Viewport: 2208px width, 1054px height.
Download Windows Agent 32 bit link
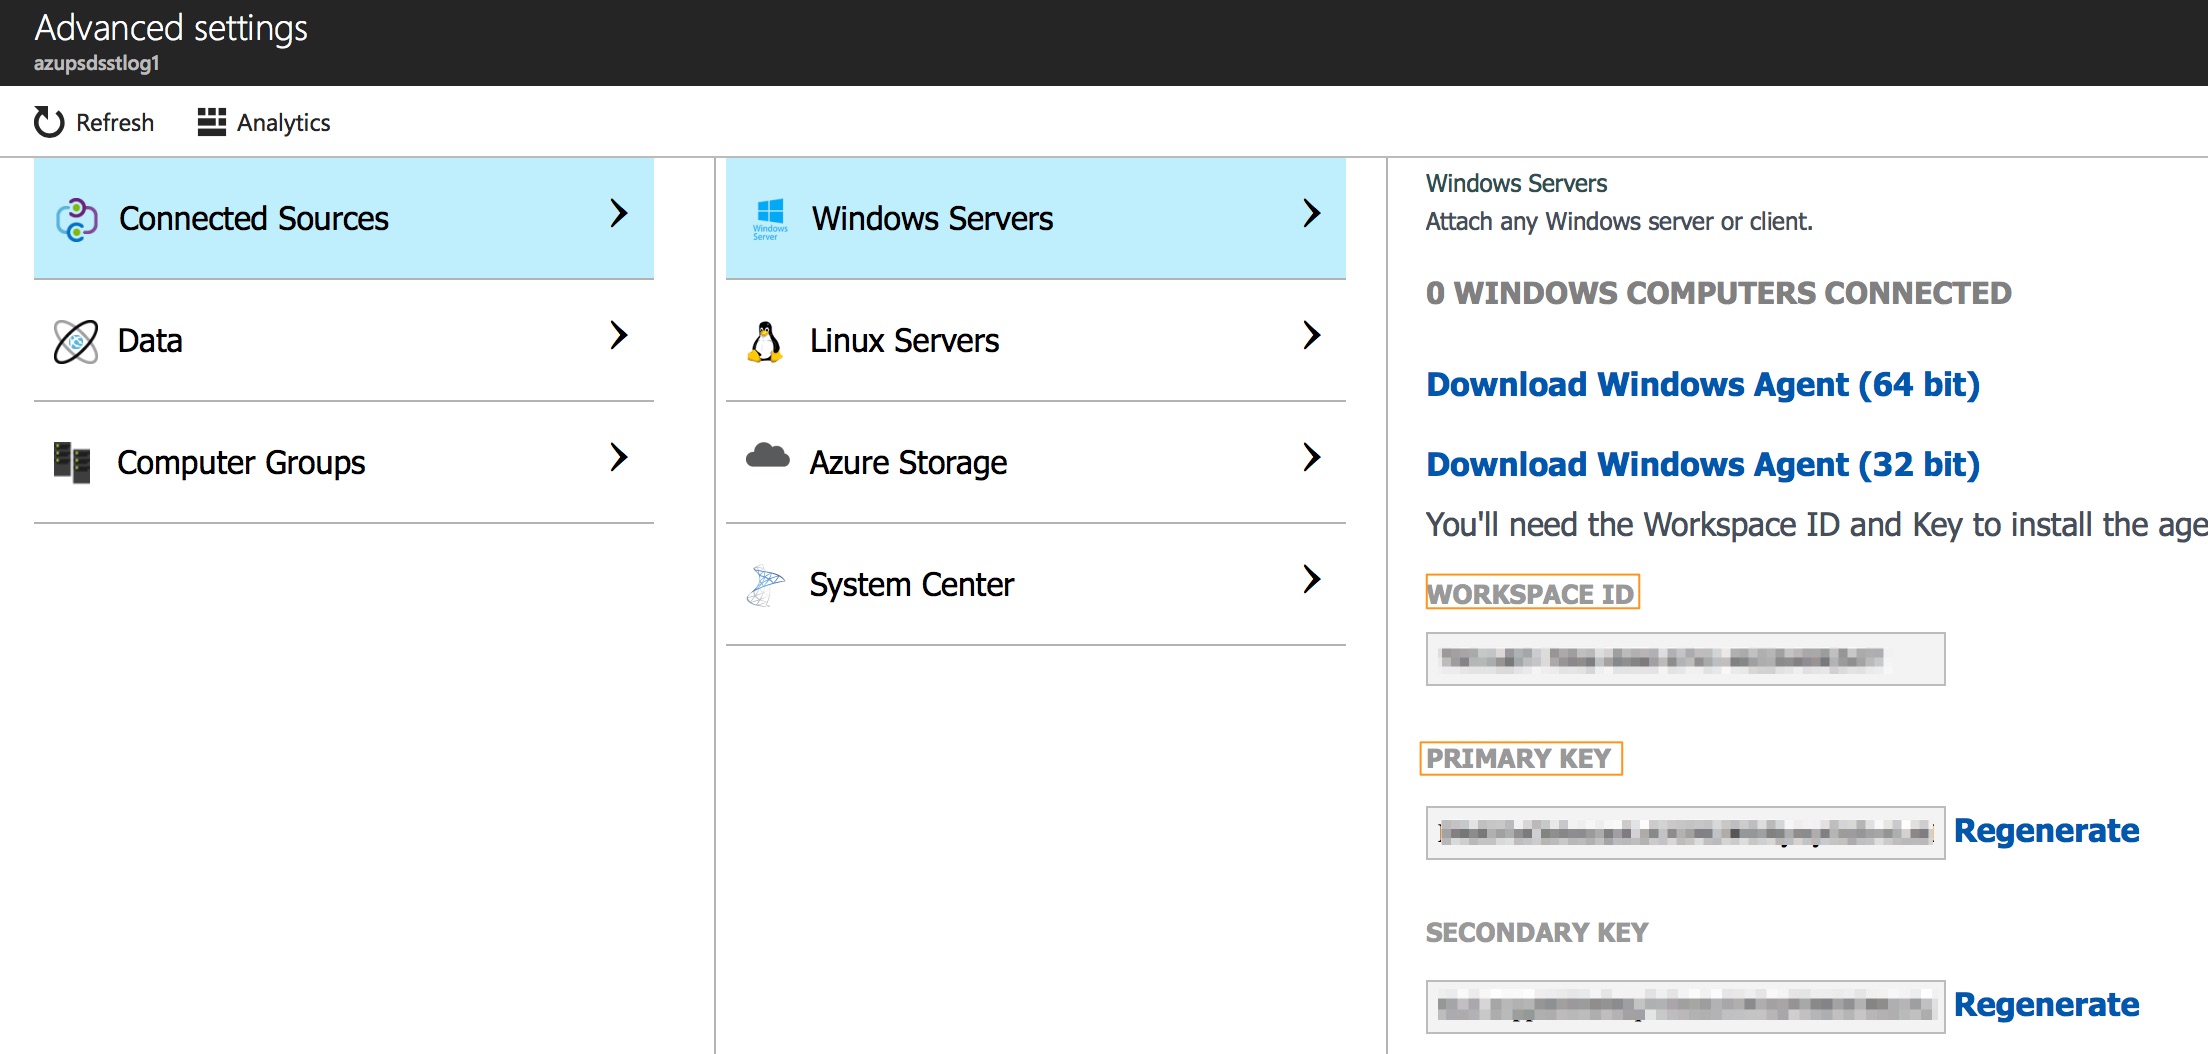tap(1702, 465)
